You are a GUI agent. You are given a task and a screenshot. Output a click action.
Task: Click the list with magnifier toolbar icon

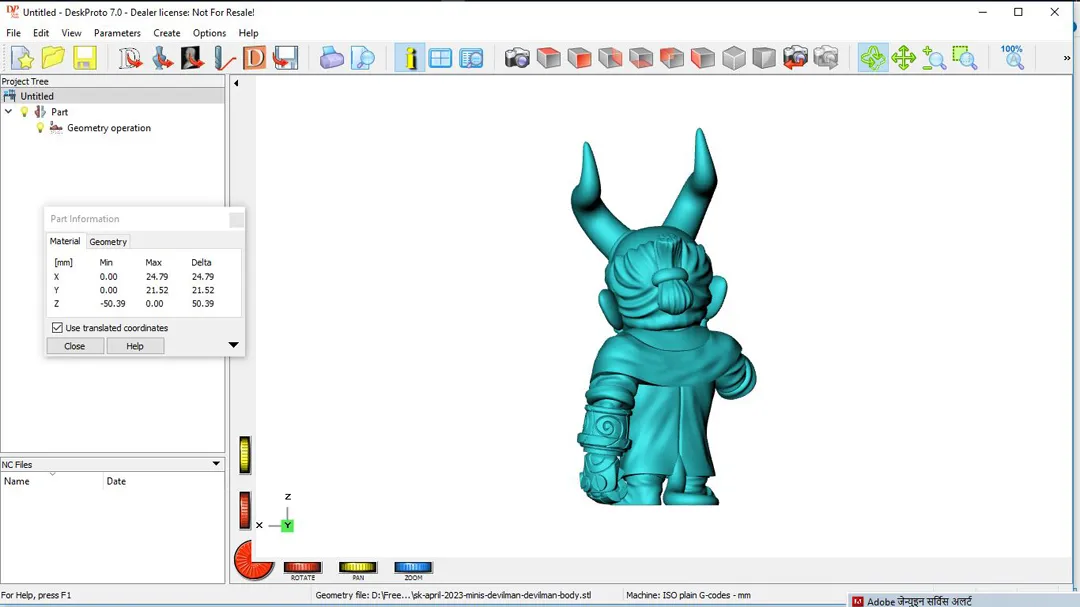(472, 58)
